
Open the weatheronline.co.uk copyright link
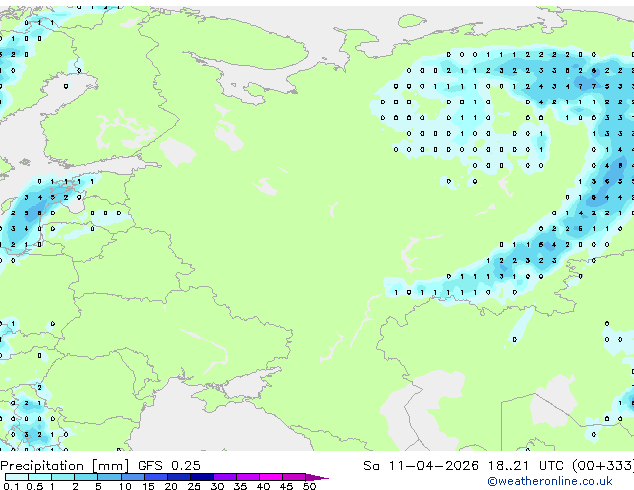click(x=550, y=481)
